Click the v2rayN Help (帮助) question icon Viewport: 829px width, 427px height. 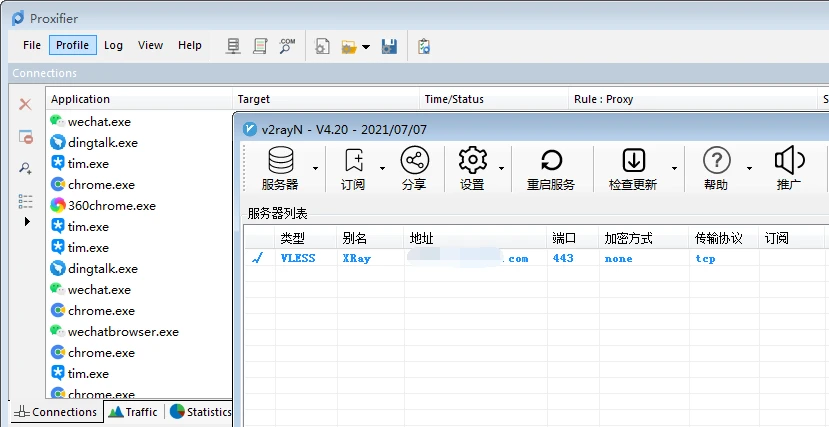click(716, 160)
